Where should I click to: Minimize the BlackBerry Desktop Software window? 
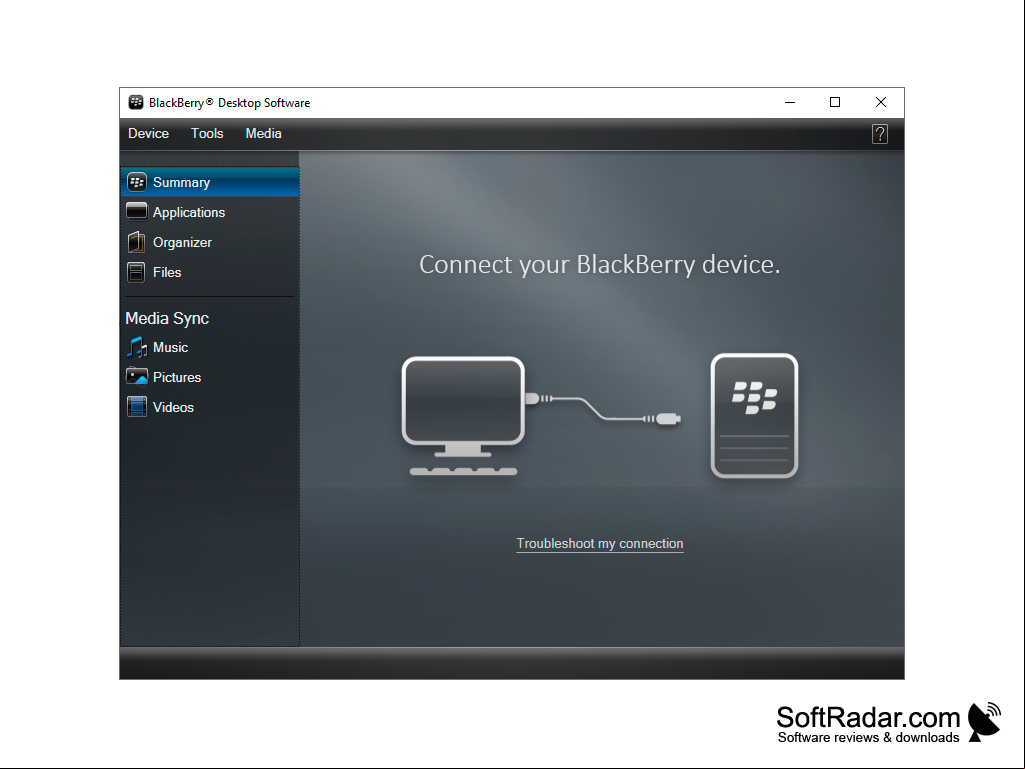[790, 102]
